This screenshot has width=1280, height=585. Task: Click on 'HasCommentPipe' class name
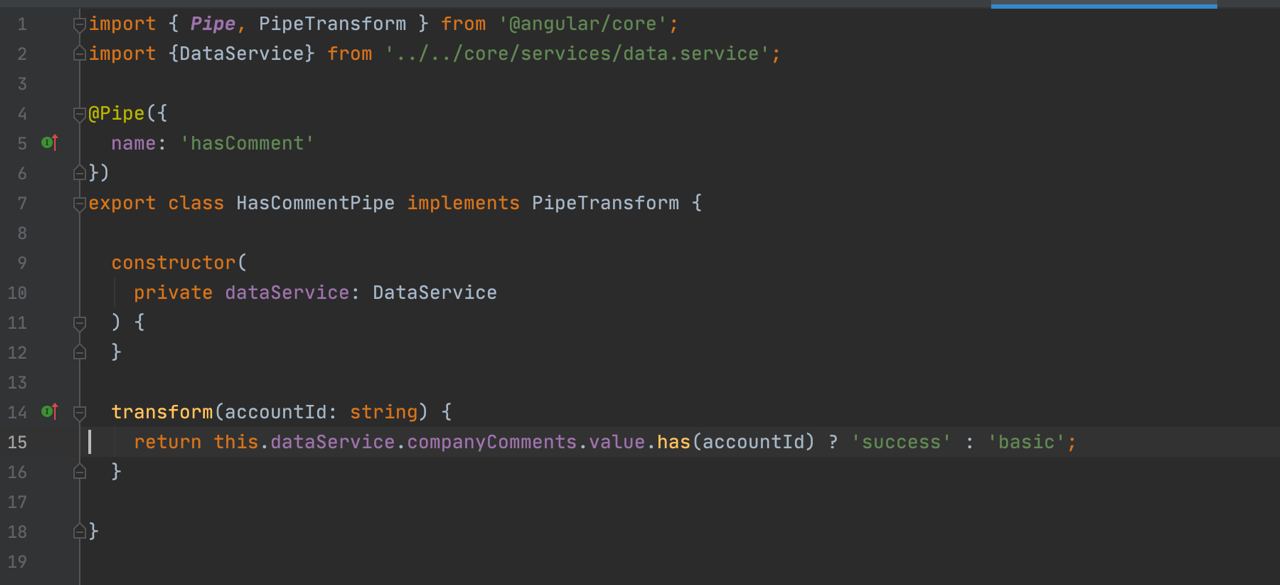click(315, 203)
